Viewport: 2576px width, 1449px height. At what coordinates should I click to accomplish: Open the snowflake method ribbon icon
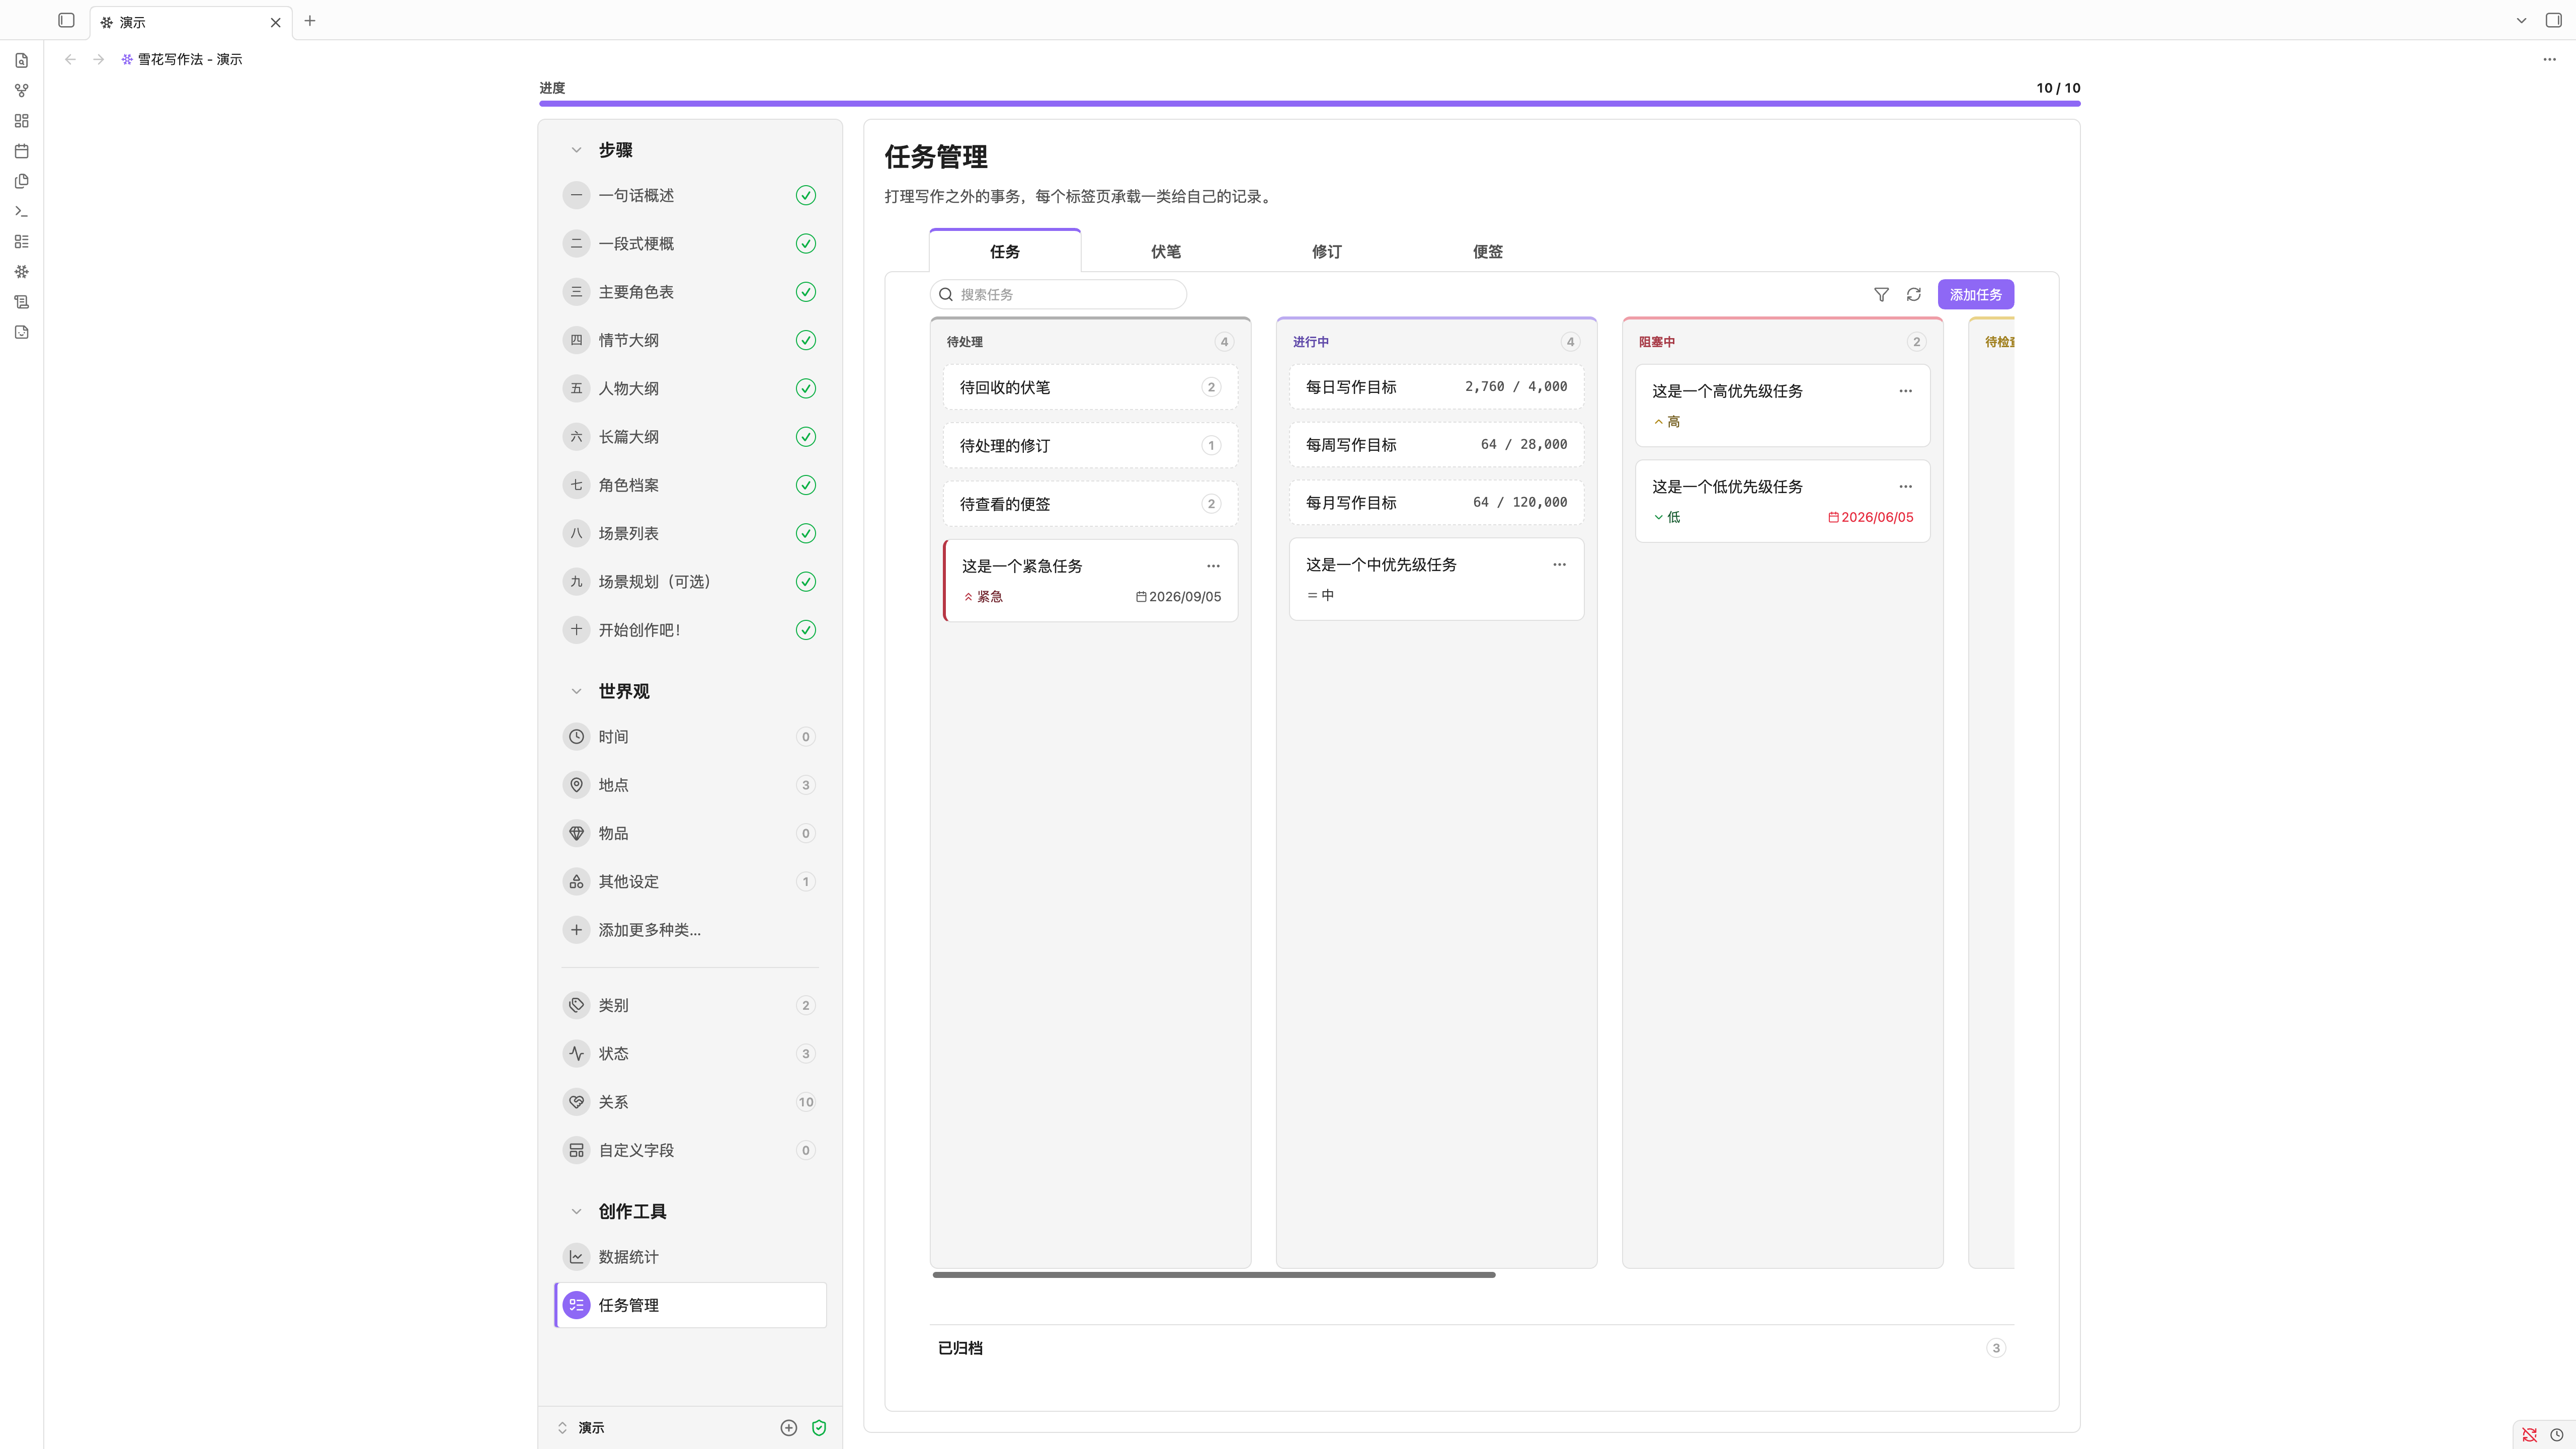pos(21,272)
